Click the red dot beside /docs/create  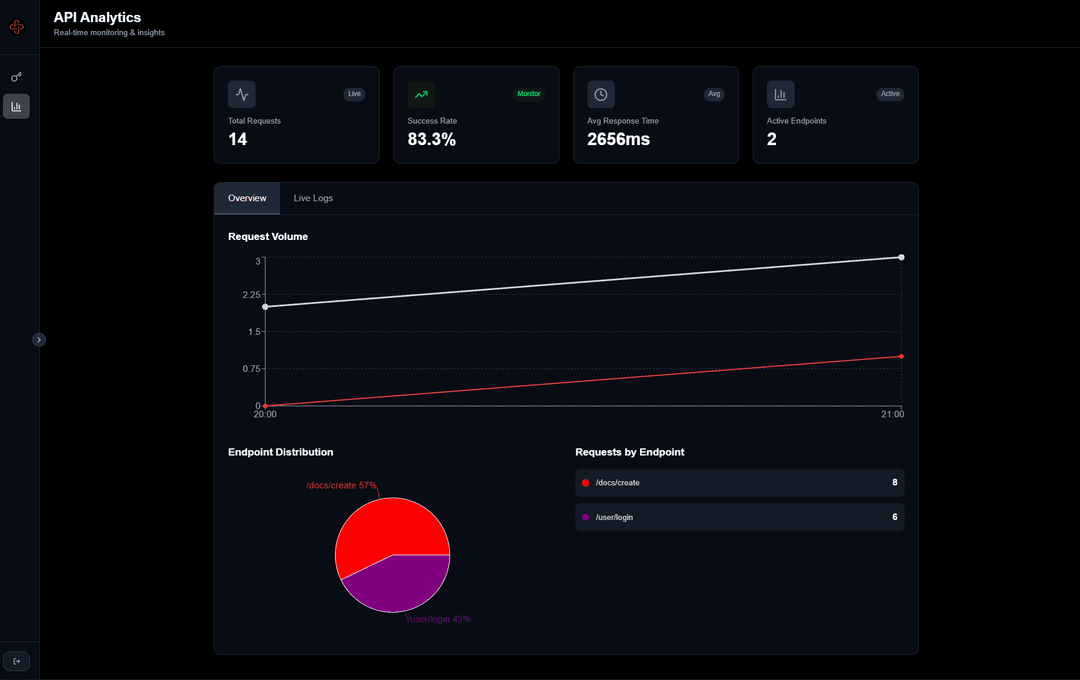[x=585, y=482]
